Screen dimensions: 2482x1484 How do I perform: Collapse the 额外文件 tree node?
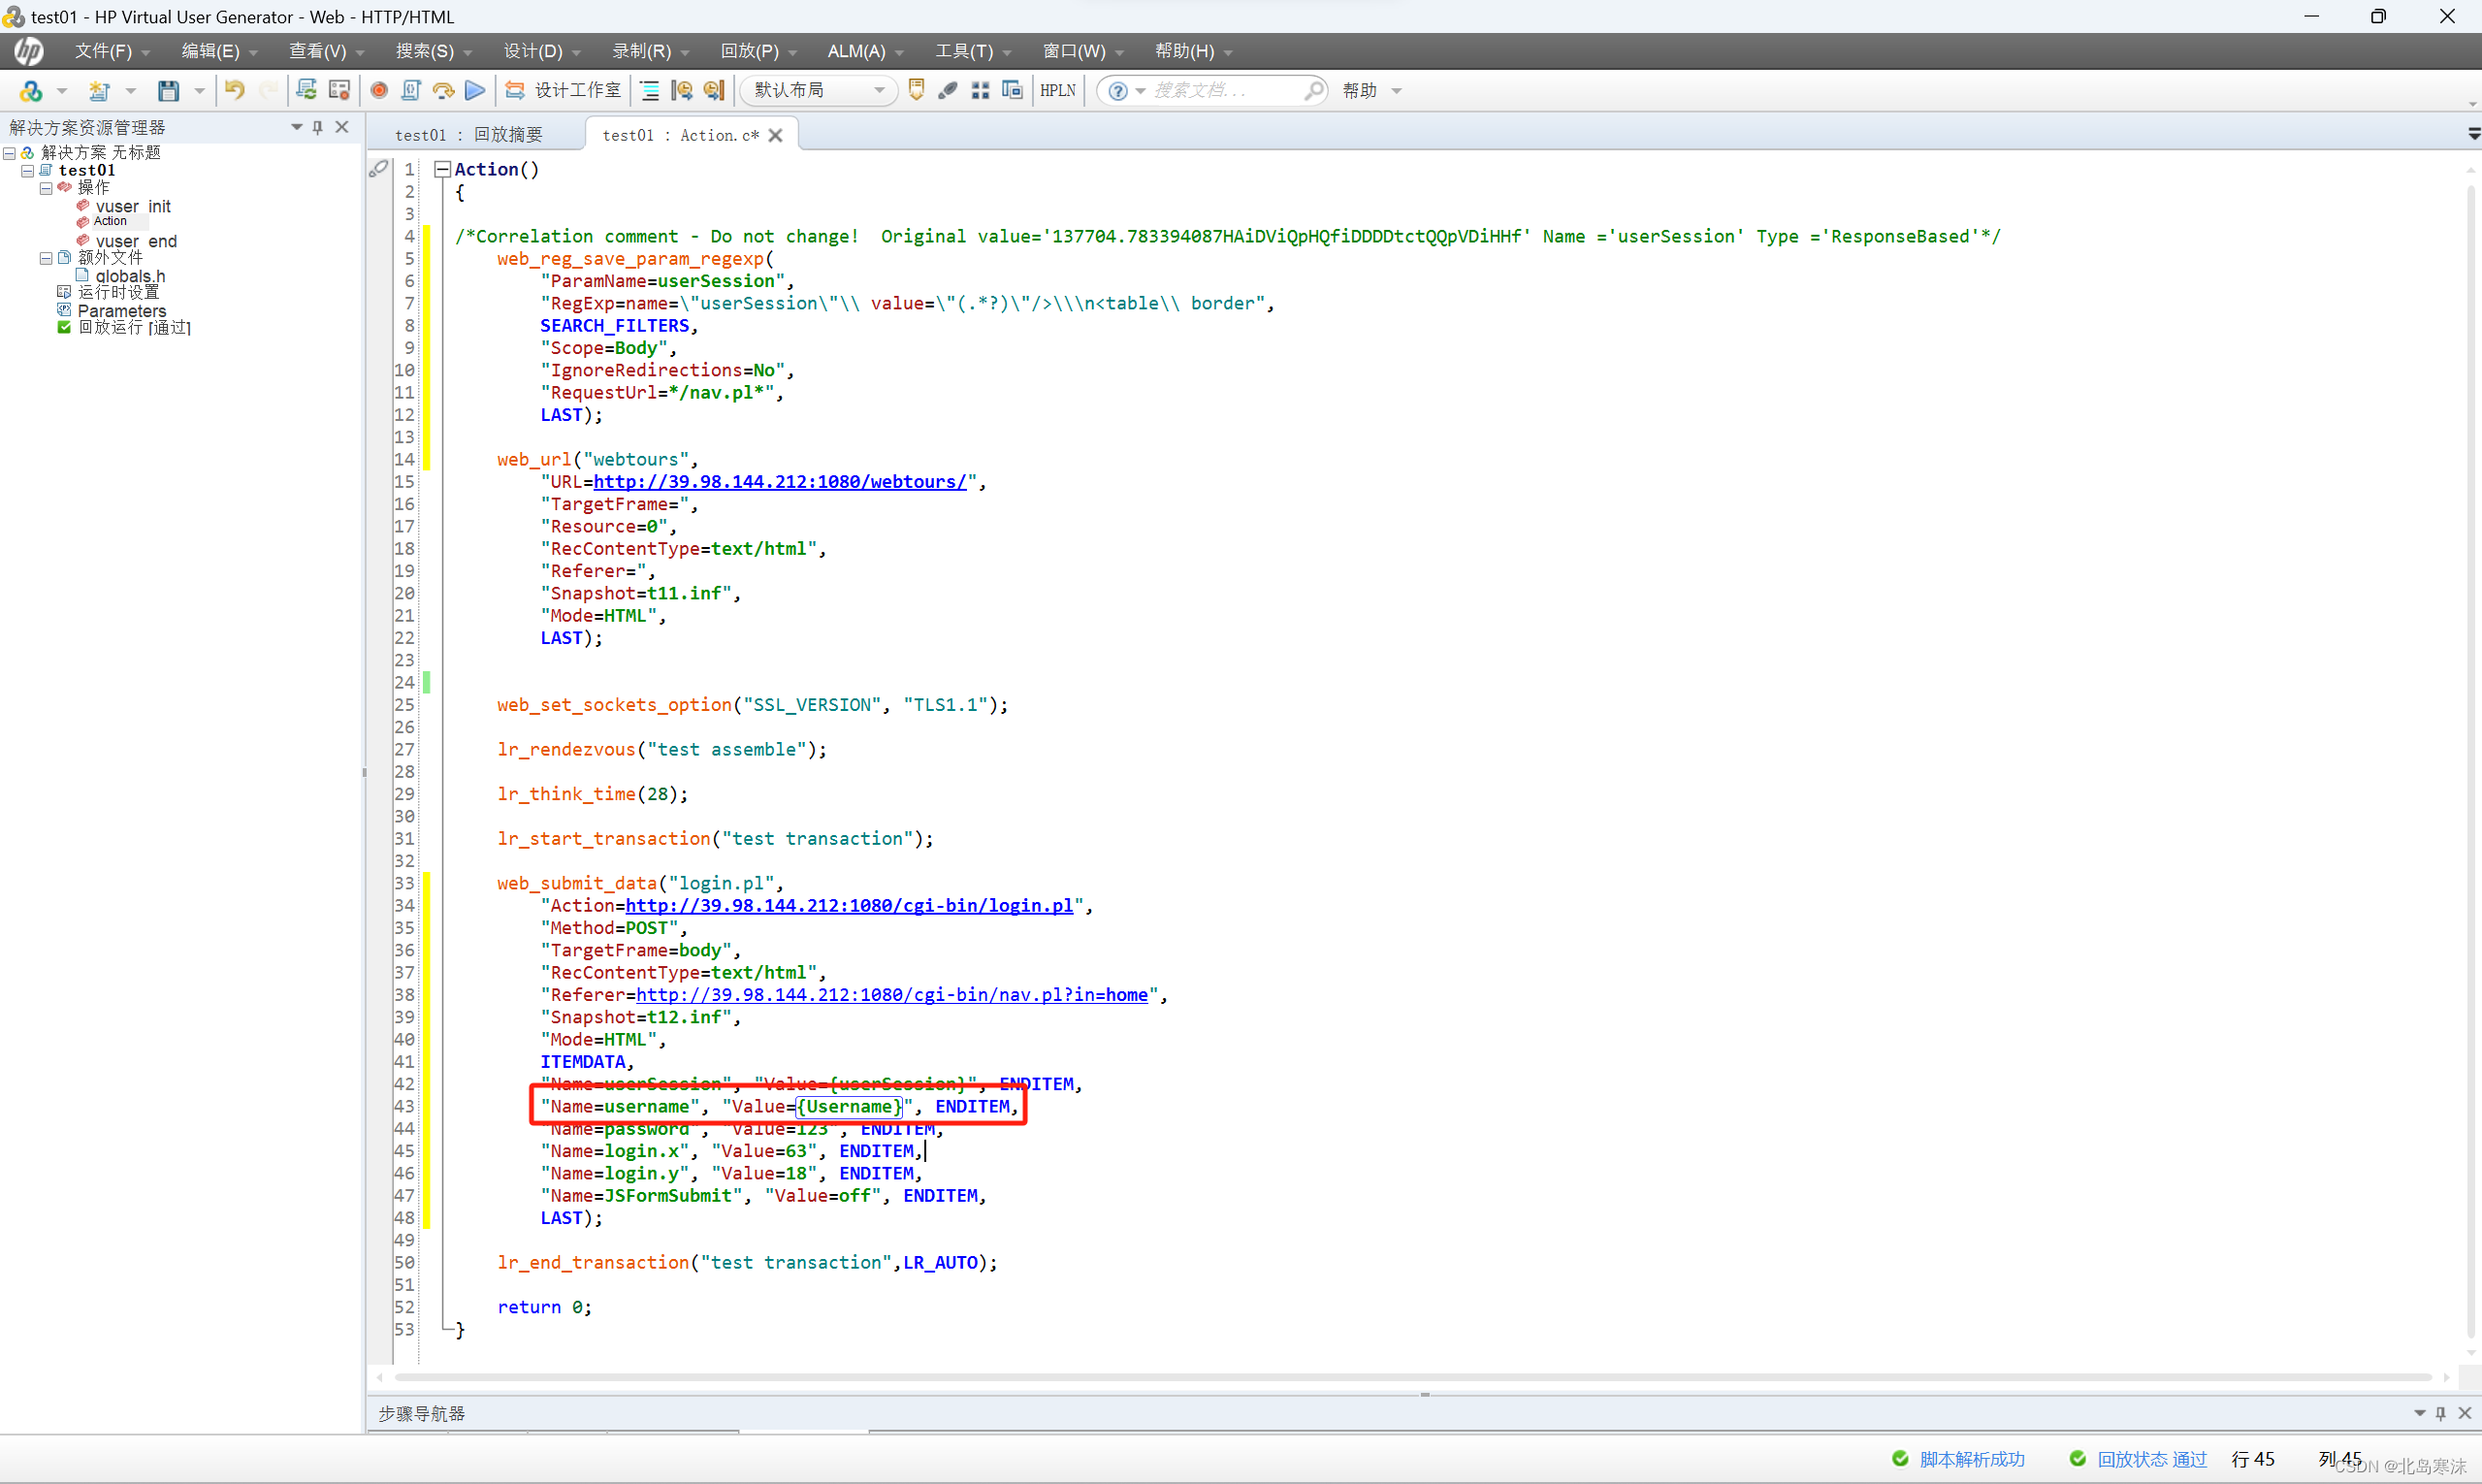pyautogui.click(x=45, y=258)
